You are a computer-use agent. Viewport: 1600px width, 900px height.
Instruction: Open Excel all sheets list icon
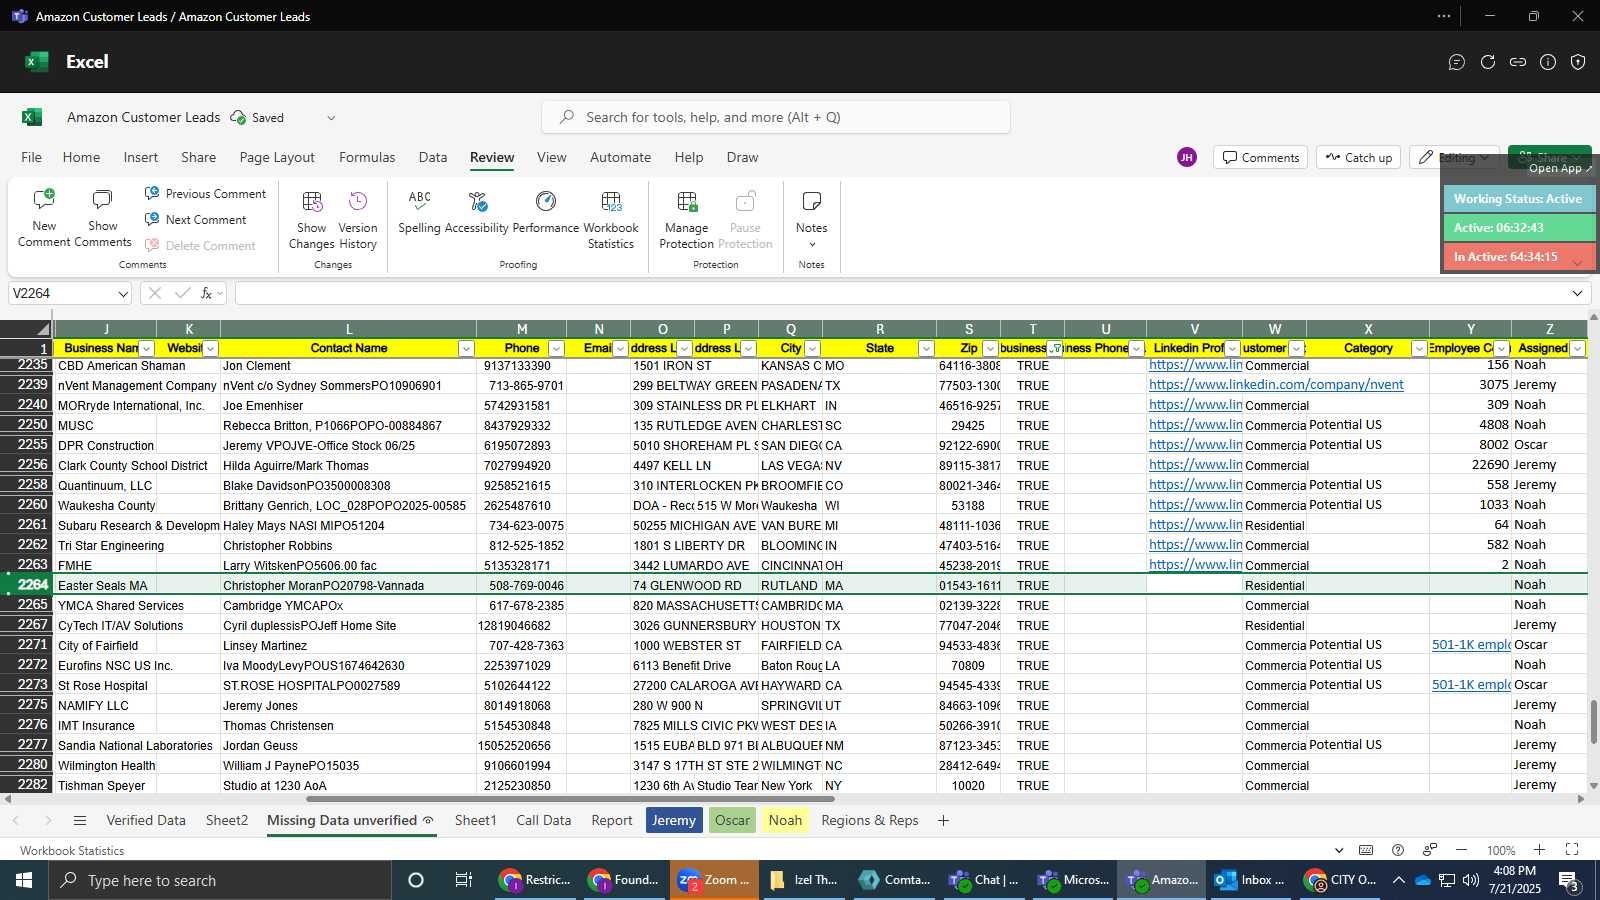pyautogui.click(x=80, y=820)
